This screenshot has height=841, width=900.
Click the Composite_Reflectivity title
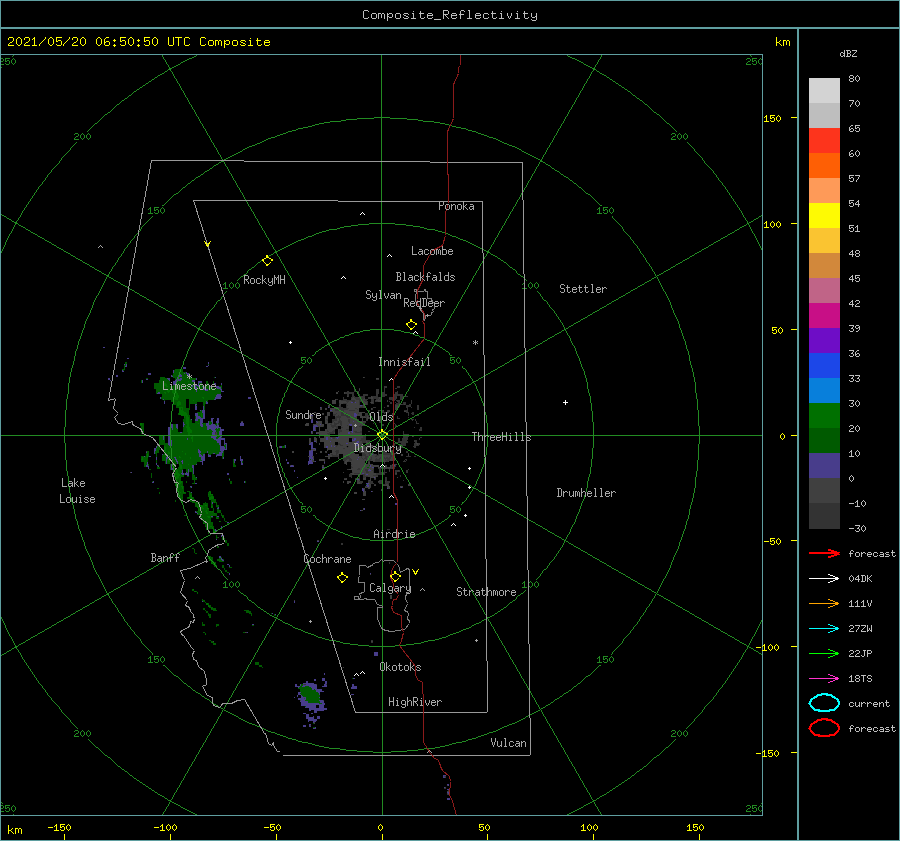point(449,15)
